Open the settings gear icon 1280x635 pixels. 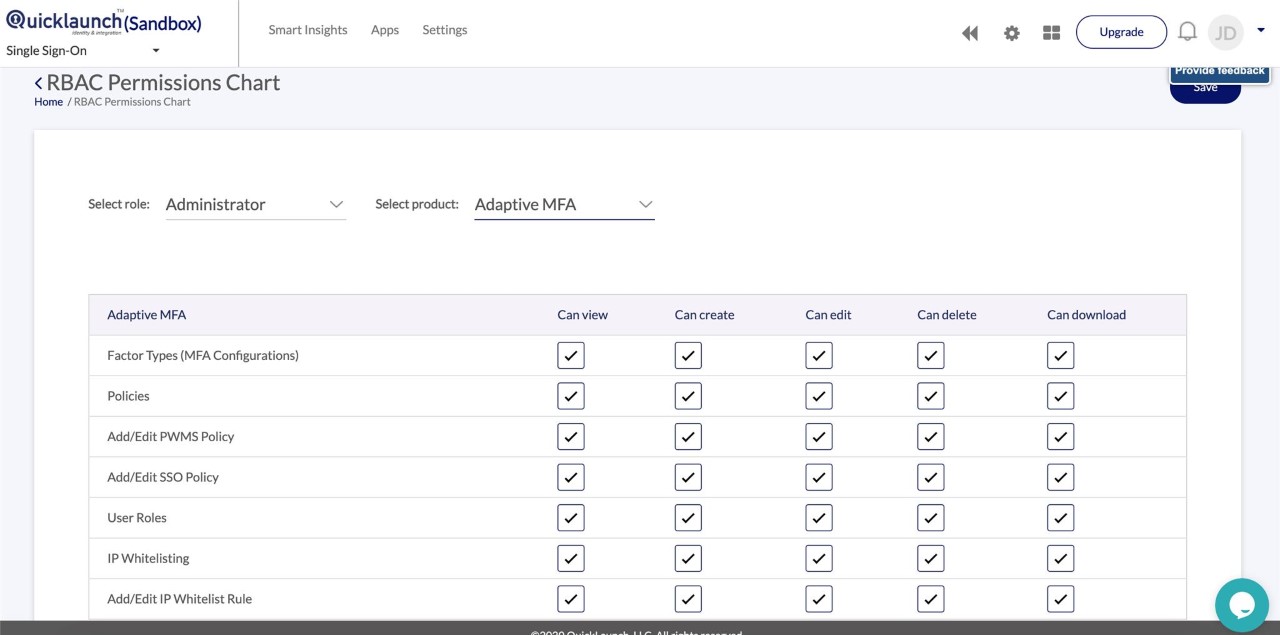1012,33
